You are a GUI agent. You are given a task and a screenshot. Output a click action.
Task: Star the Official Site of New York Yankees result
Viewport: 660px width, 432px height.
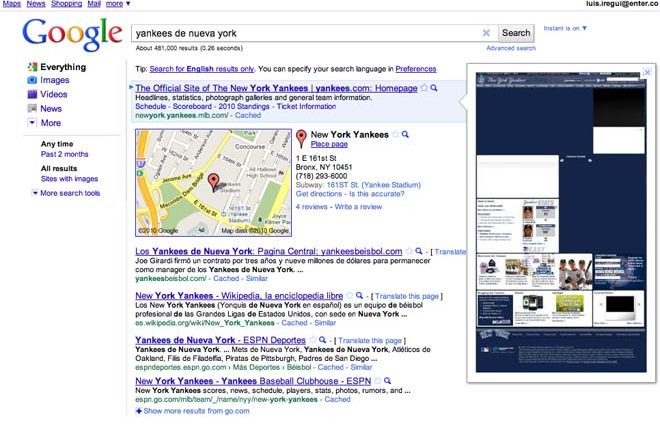424,88
